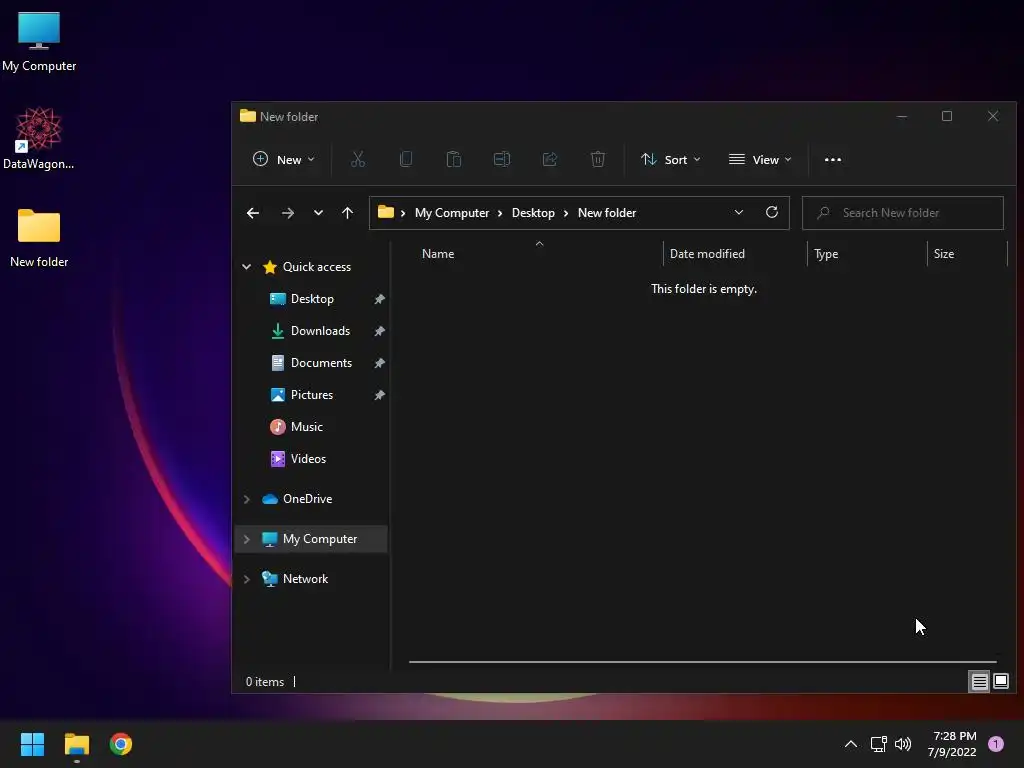Switch to Large icons view in status bar
This screenshot has width=1024, height=768.
[1000, 682]
